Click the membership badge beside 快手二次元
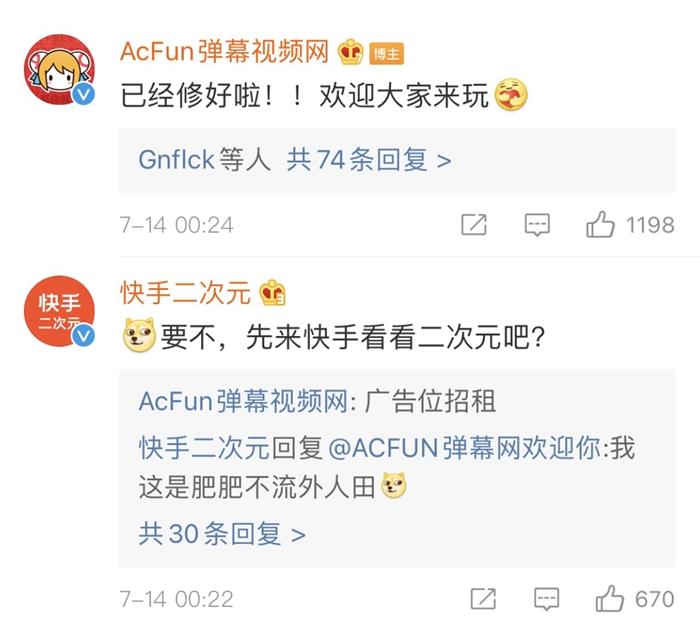The height and width of the screenshot is (626, 700). (272, 293)
